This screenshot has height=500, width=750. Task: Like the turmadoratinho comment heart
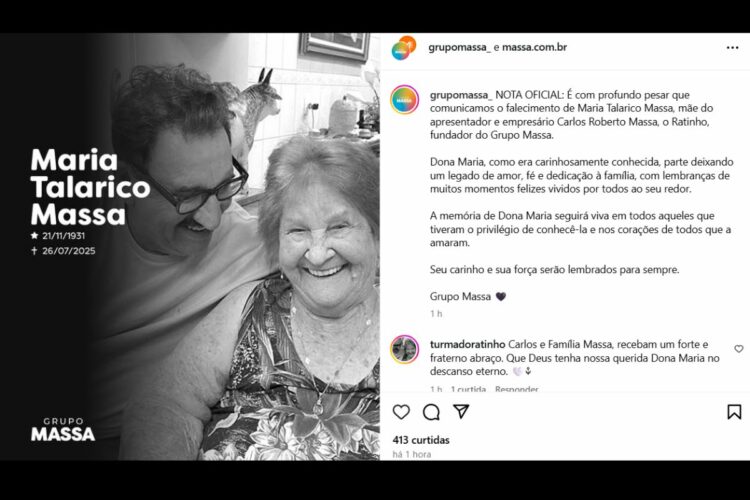(739, 349)
